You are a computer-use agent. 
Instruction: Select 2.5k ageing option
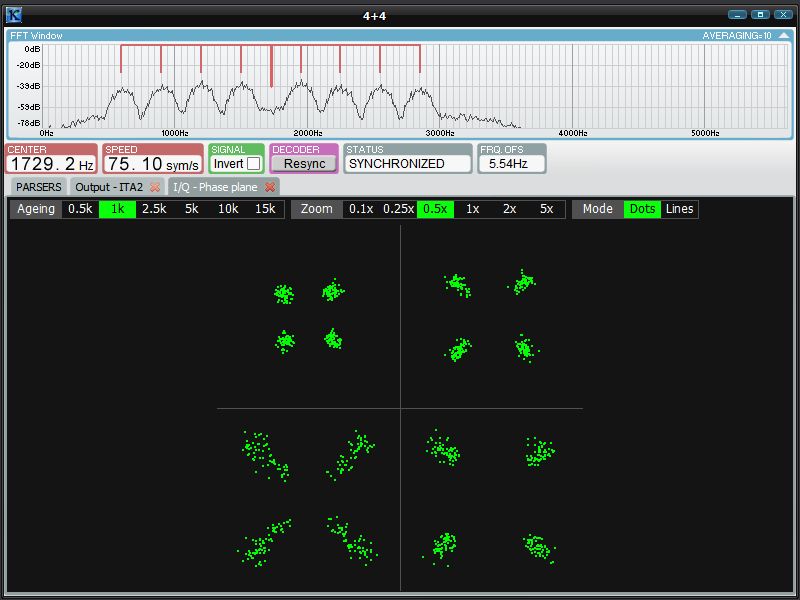(153, 209)
